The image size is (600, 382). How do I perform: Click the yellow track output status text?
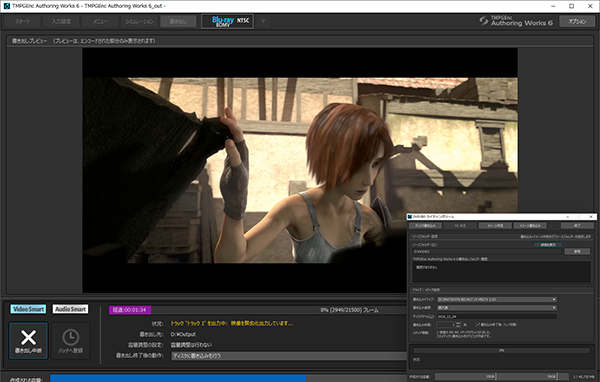[232, 323]
